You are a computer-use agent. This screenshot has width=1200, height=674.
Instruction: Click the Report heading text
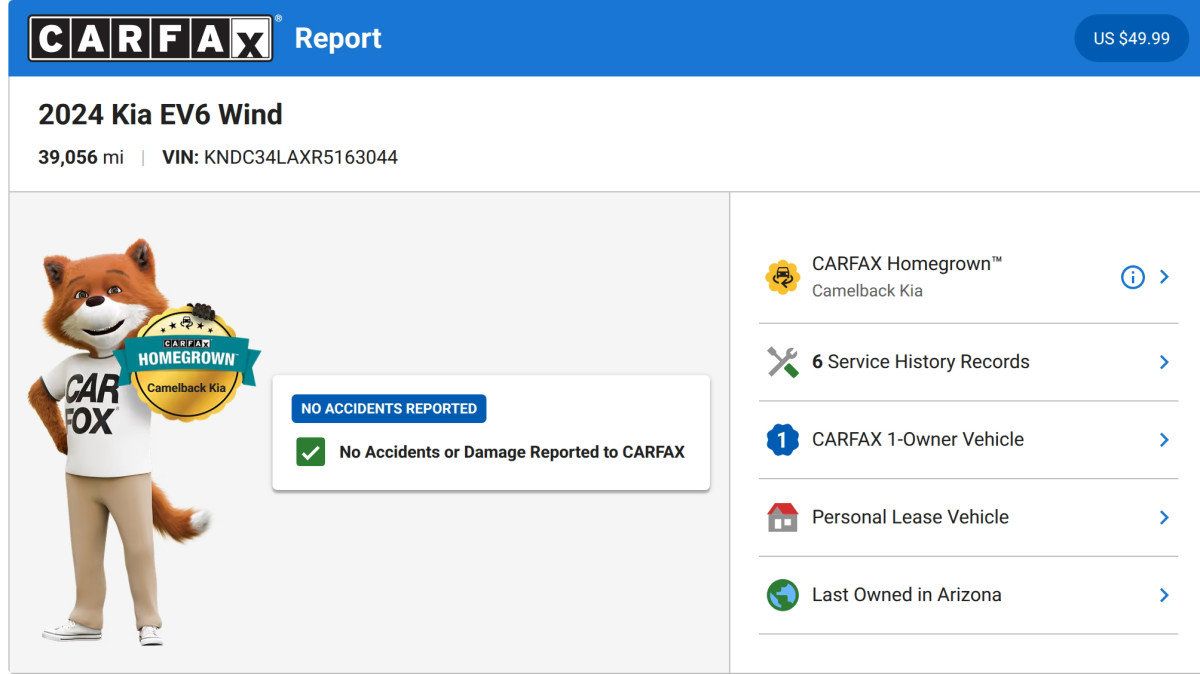click(x=338, y=38)
